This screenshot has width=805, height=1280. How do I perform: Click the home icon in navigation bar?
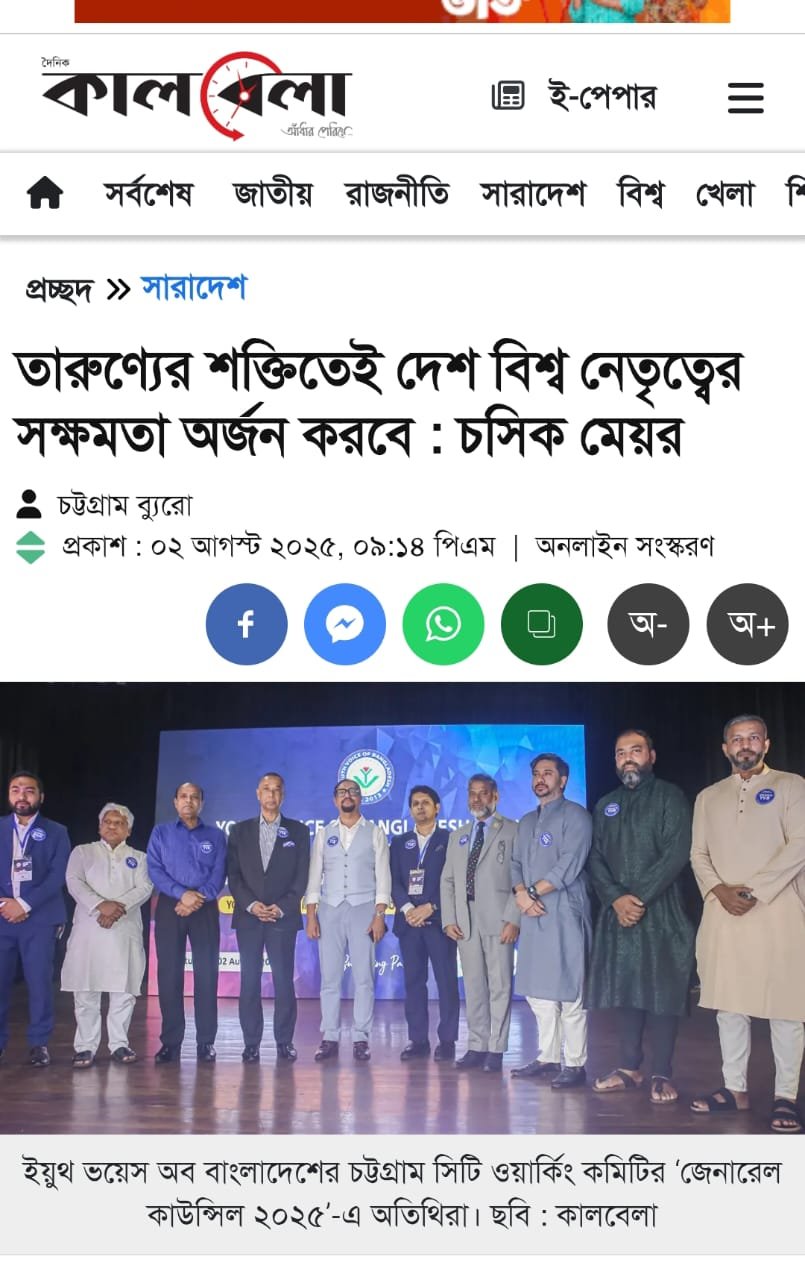pyautogui.click(x=45, y=192)
